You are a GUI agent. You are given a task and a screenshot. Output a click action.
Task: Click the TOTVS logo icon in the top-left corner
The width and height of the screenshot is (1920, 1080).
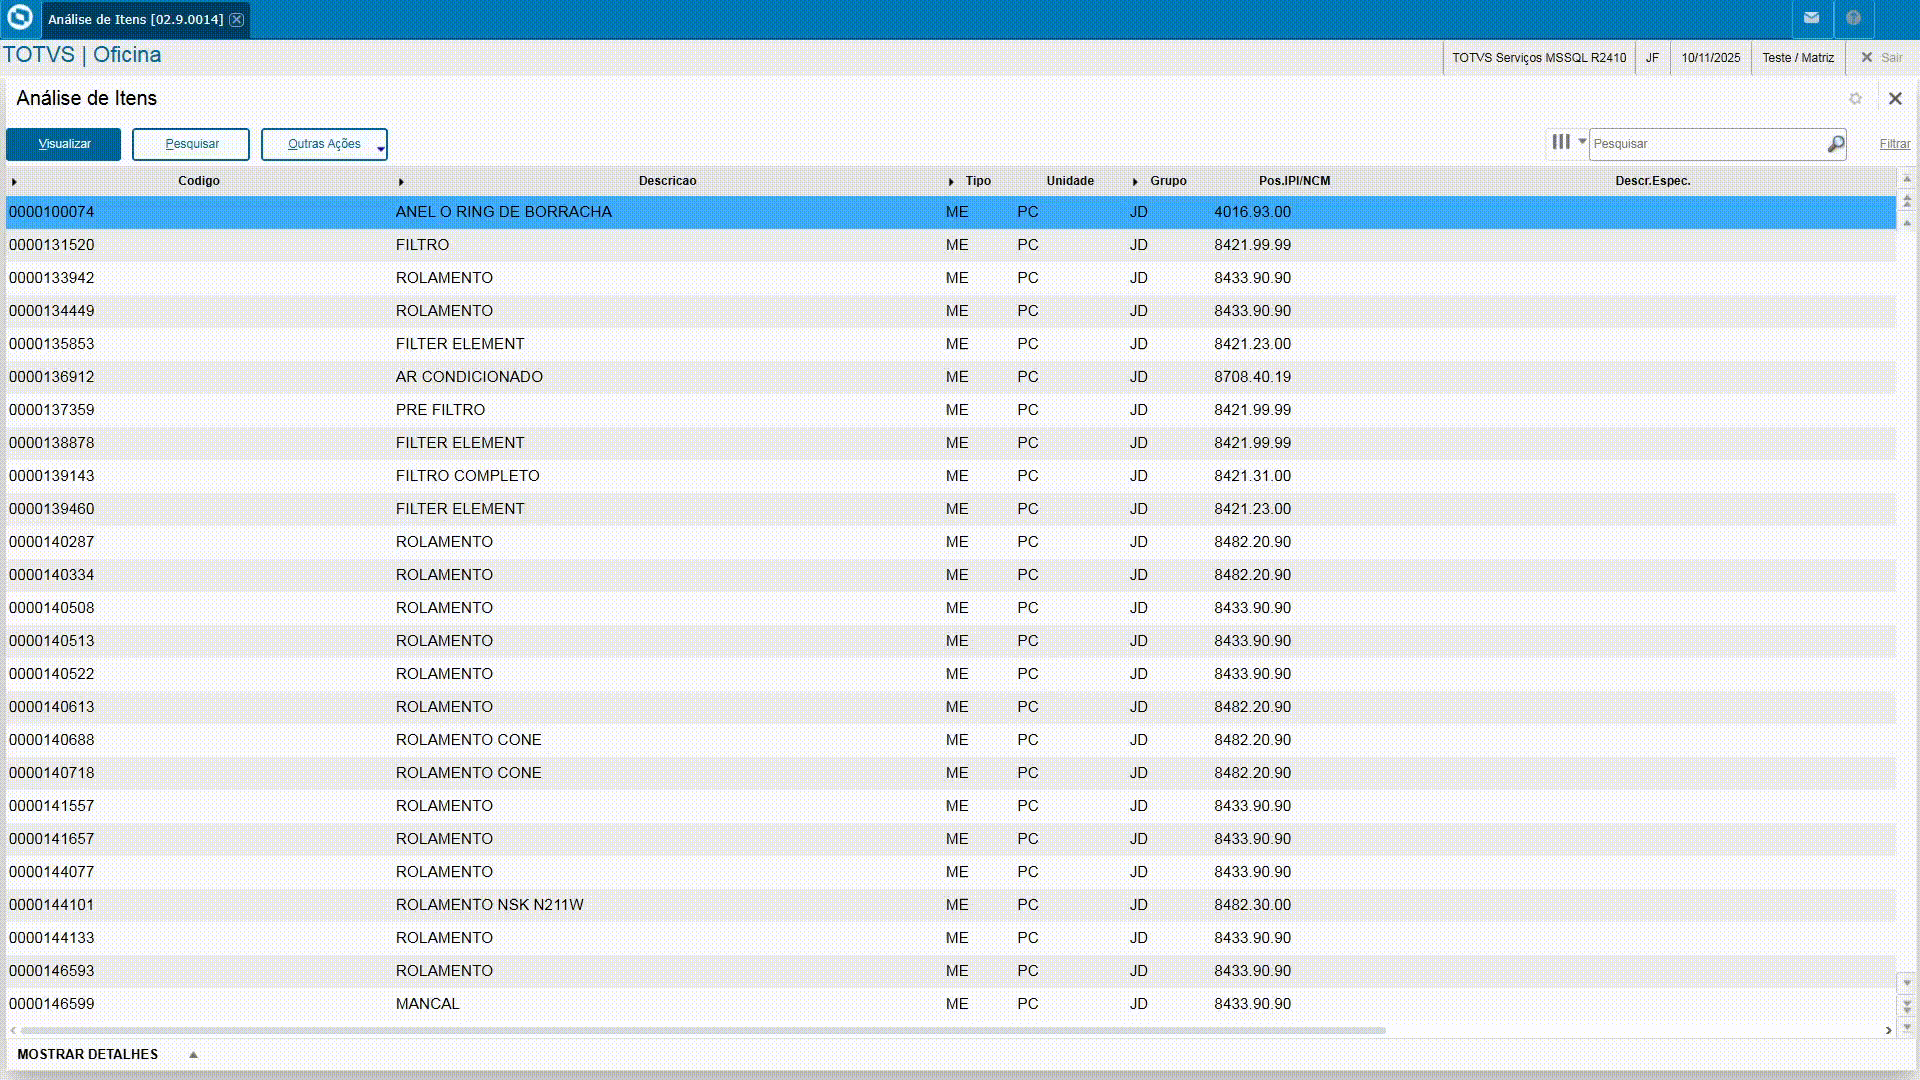pos(20,18)
